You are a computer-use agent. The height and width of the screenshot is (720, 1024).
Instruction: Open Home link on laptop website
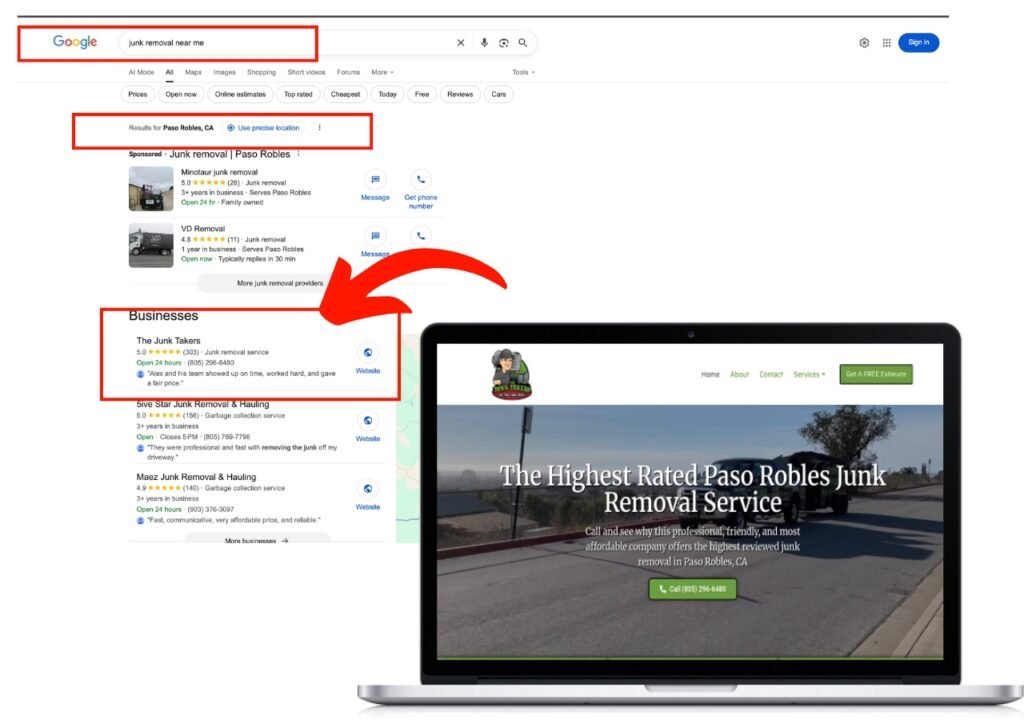(710, 374)
